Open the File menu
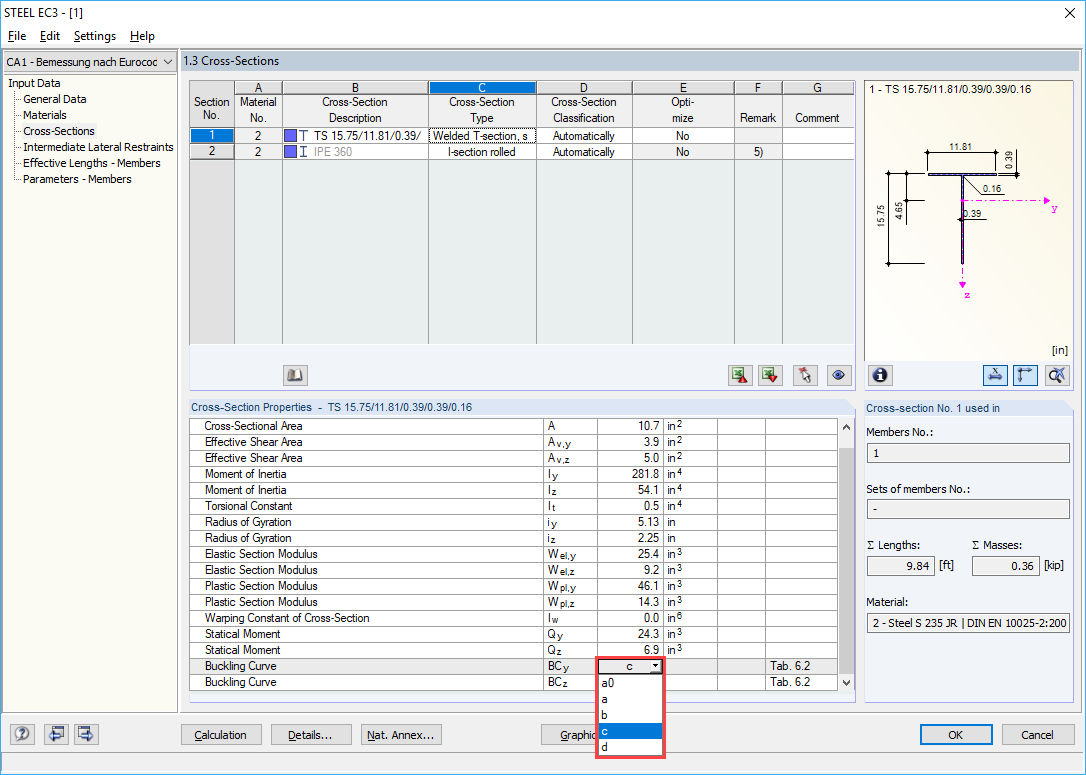 coord(17,36)
